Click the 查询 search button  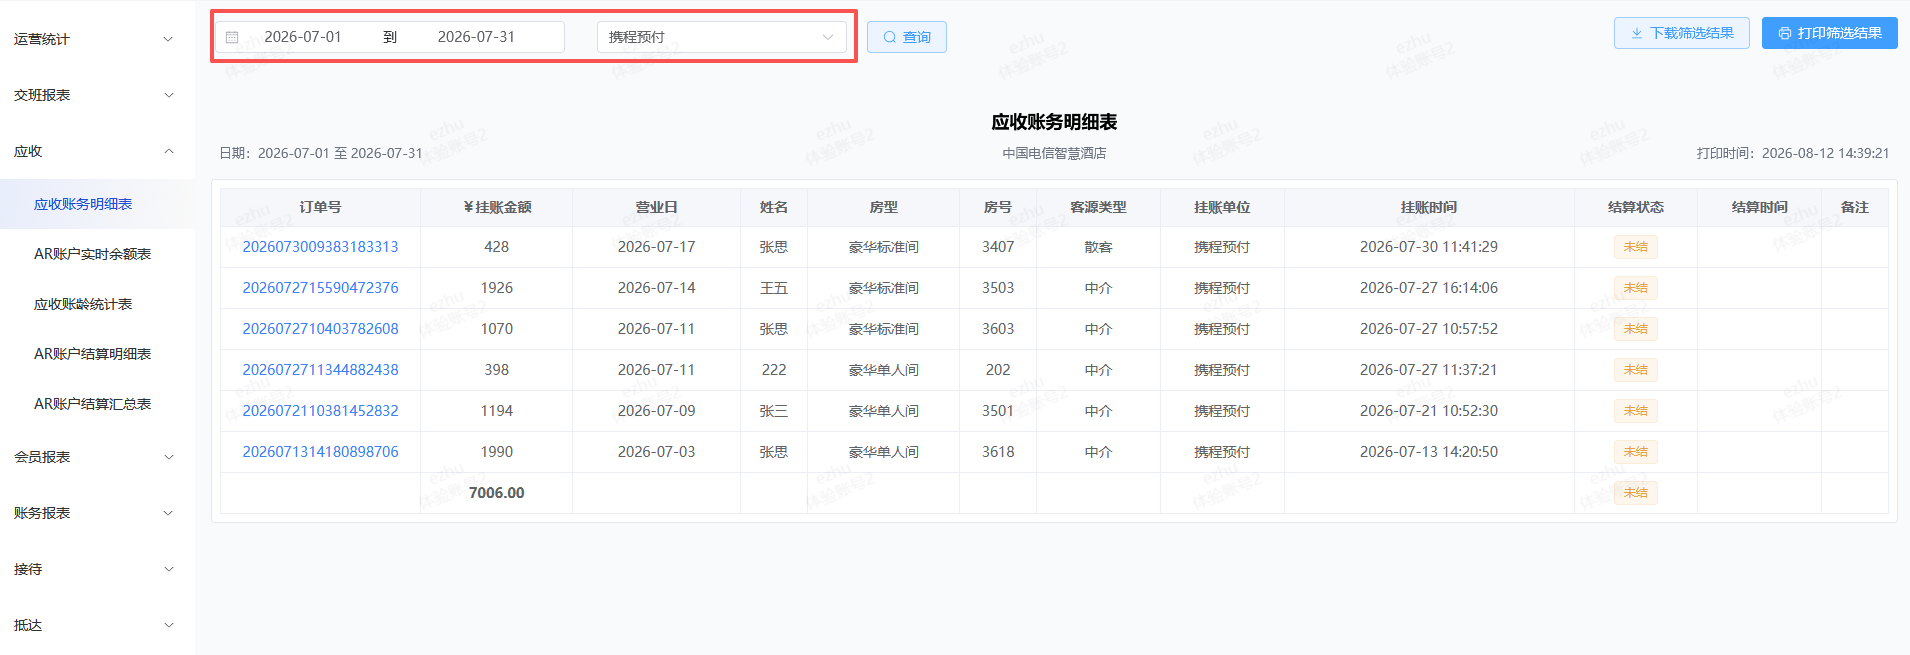[906, 37]
